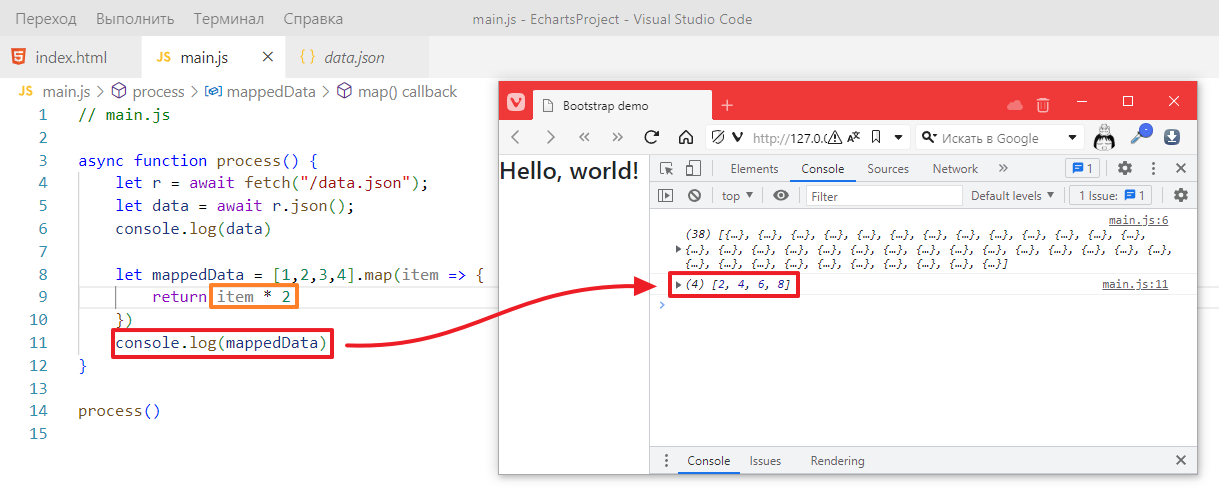Expand the logged array [2, 4, 6, 8]

679,285
